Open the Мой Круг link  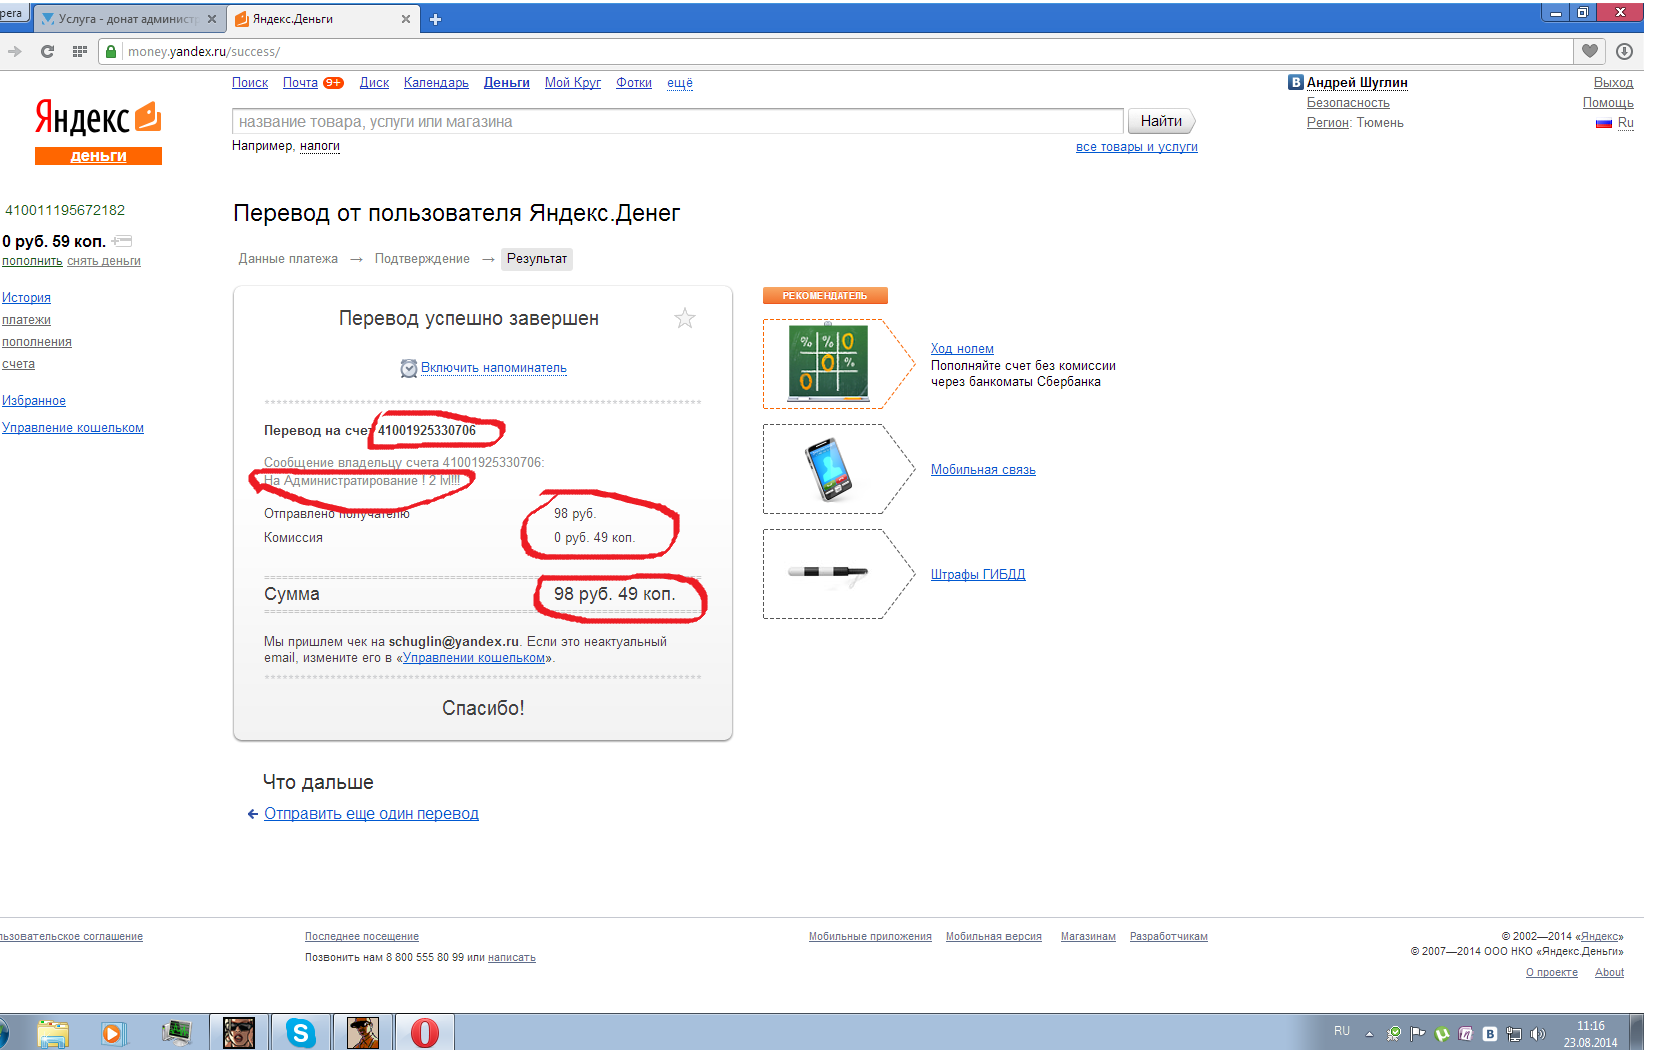click(573, 83)
